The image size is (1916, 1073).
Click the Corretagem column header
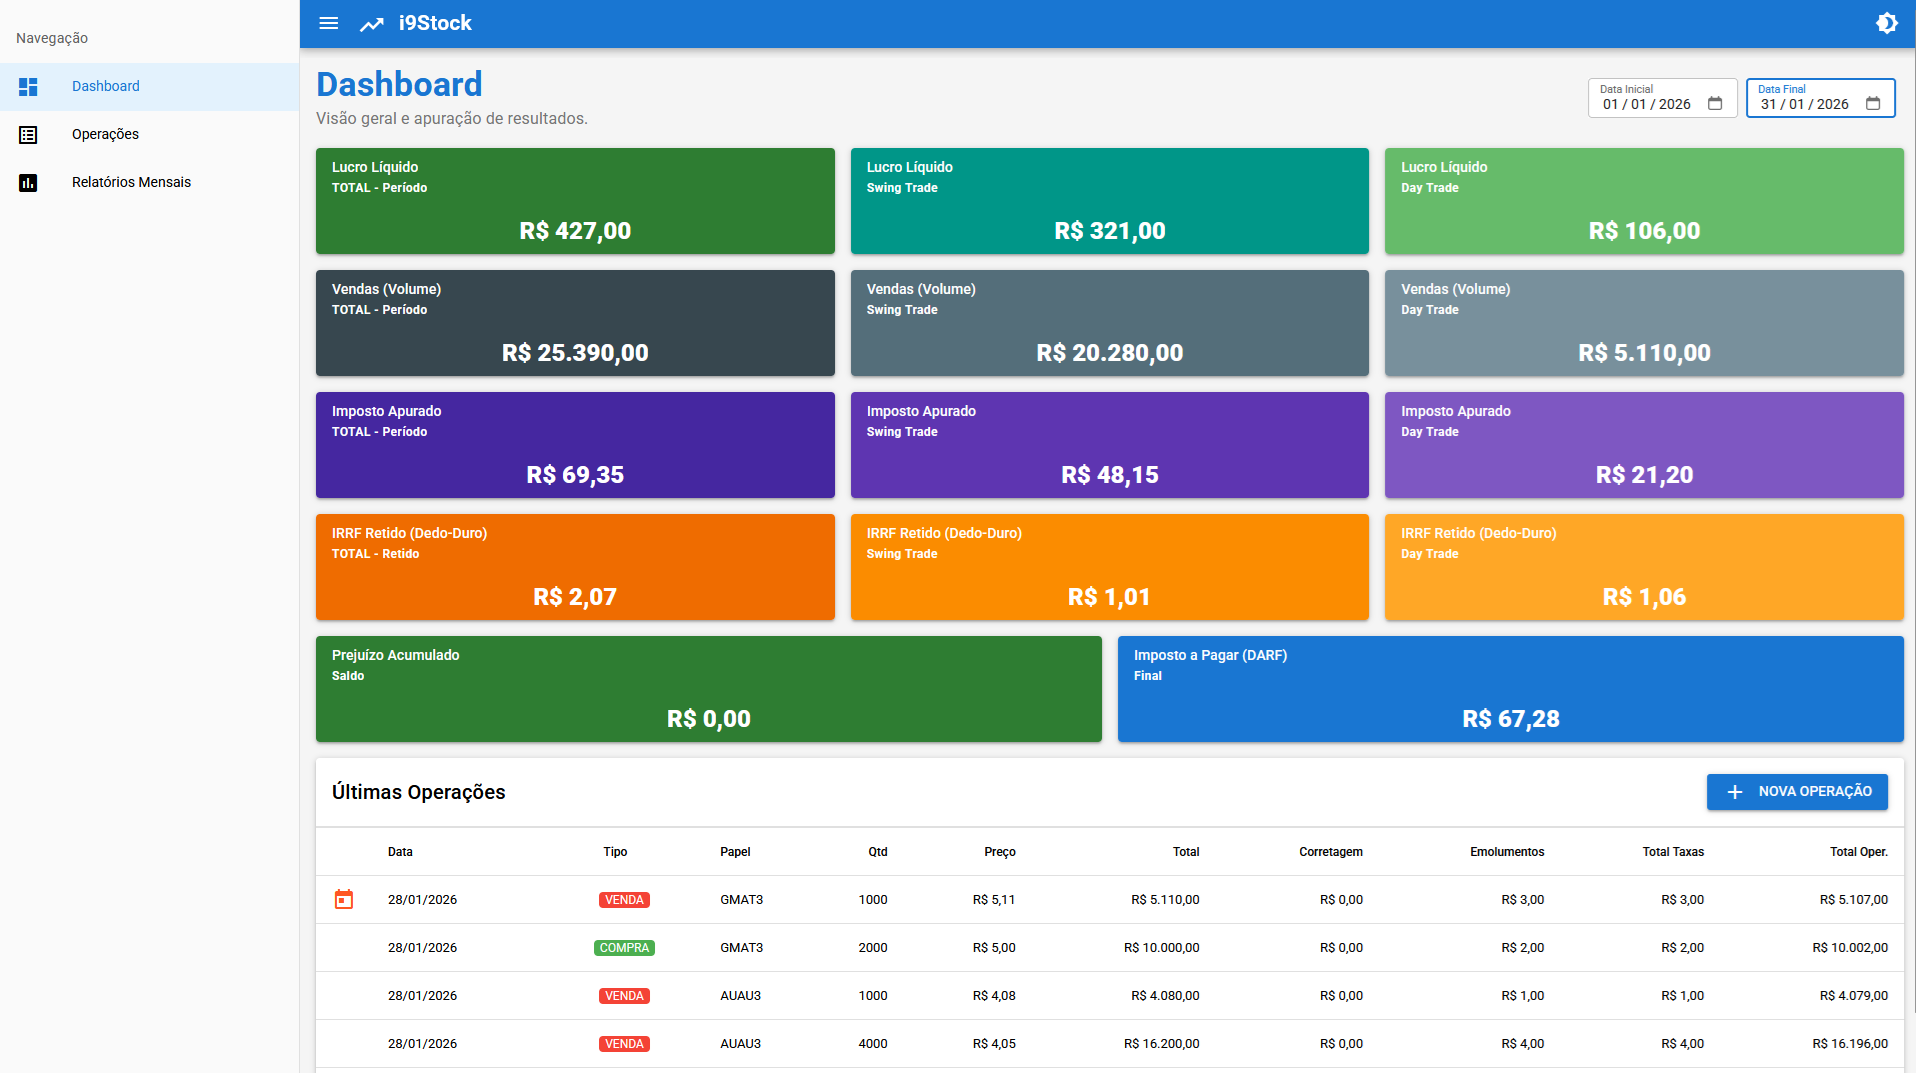coord(1331,852)
